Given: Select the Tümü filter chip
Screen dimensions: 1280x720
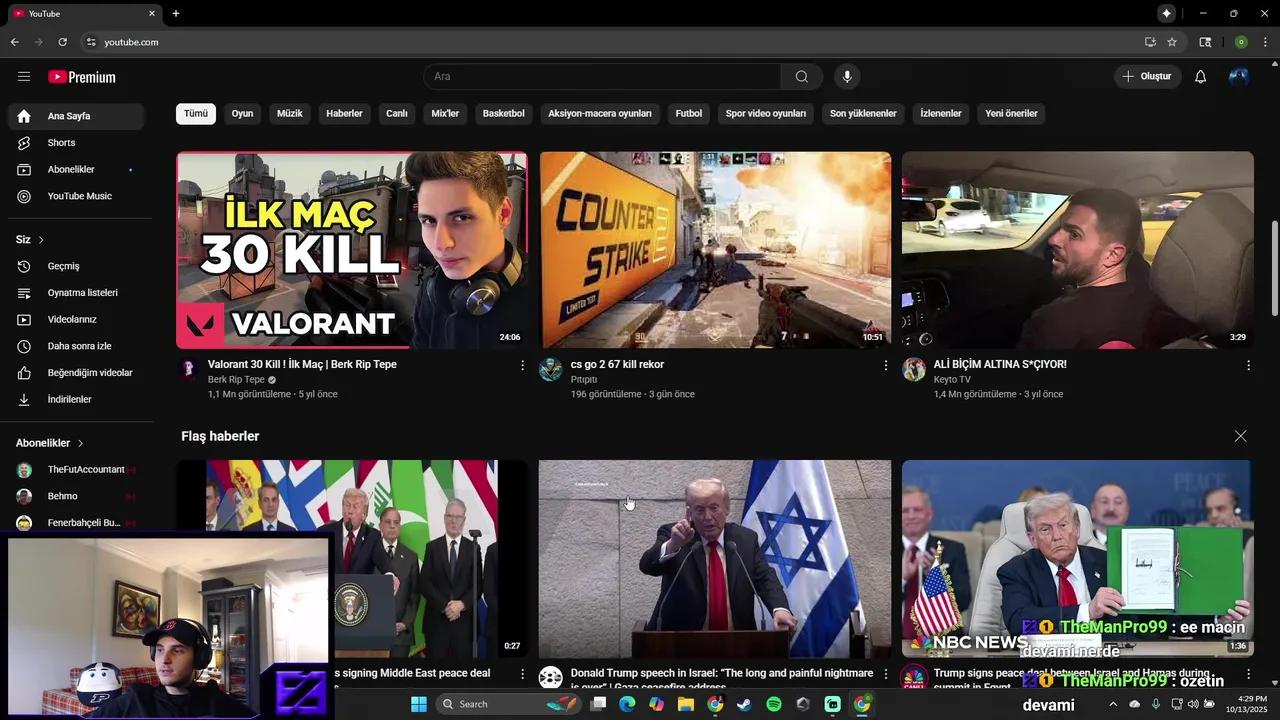Looking at the screenshot, I should 196,114.
